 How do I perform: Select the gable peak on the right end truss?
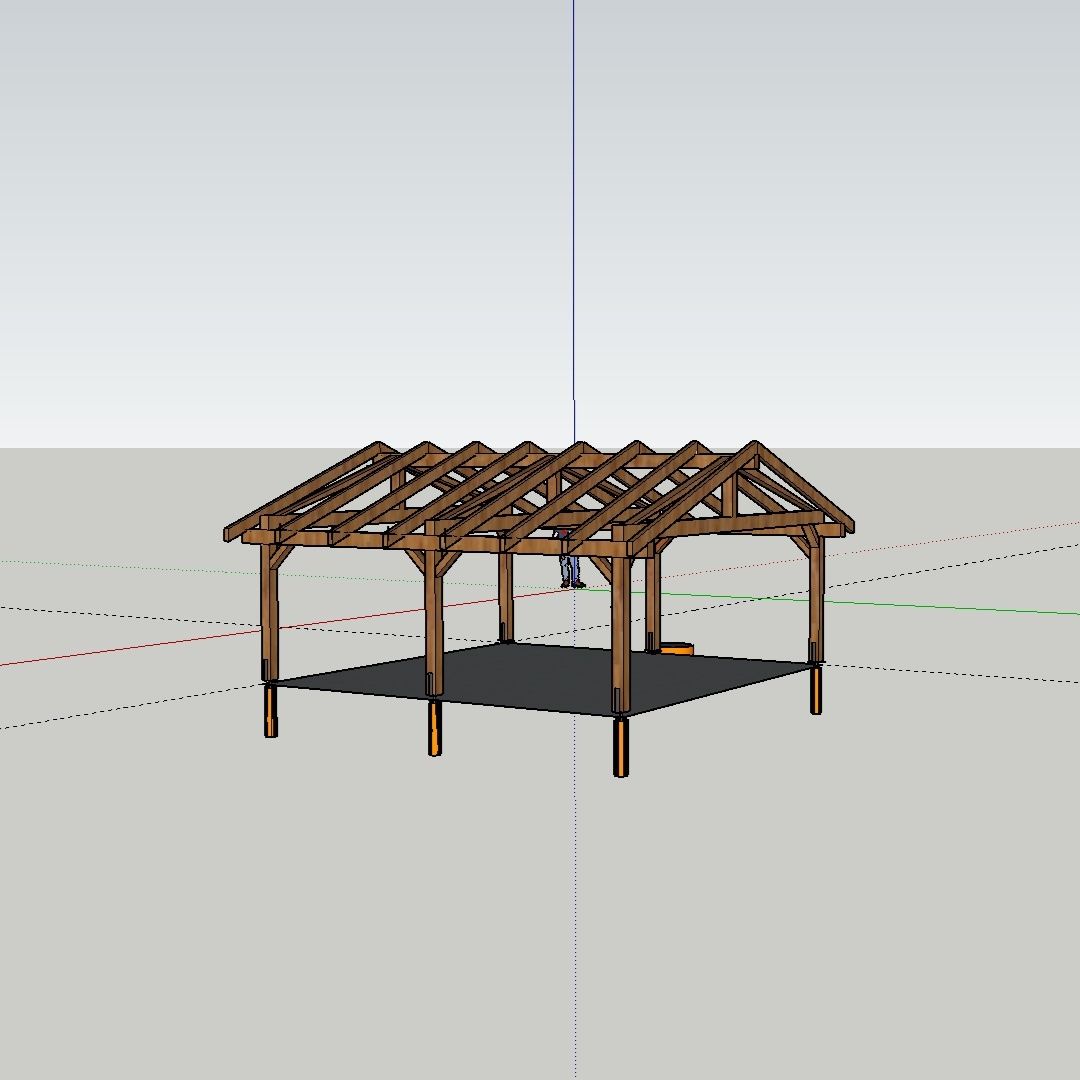(x=756, y=448)
